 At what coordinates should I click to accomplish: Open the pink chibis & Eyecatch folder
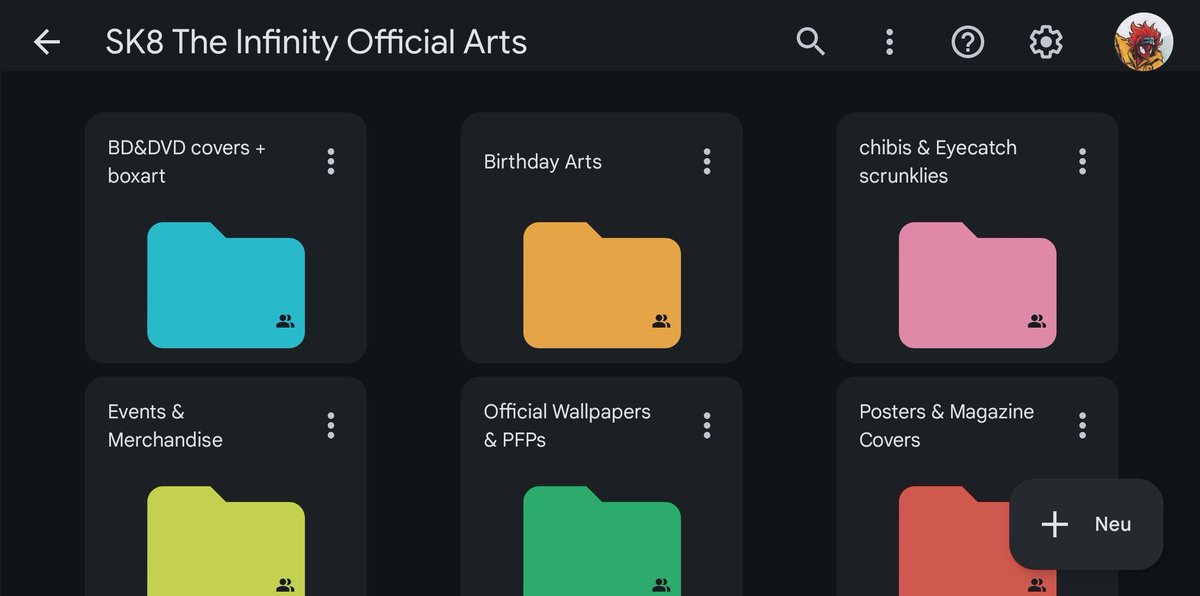(977, 285)
